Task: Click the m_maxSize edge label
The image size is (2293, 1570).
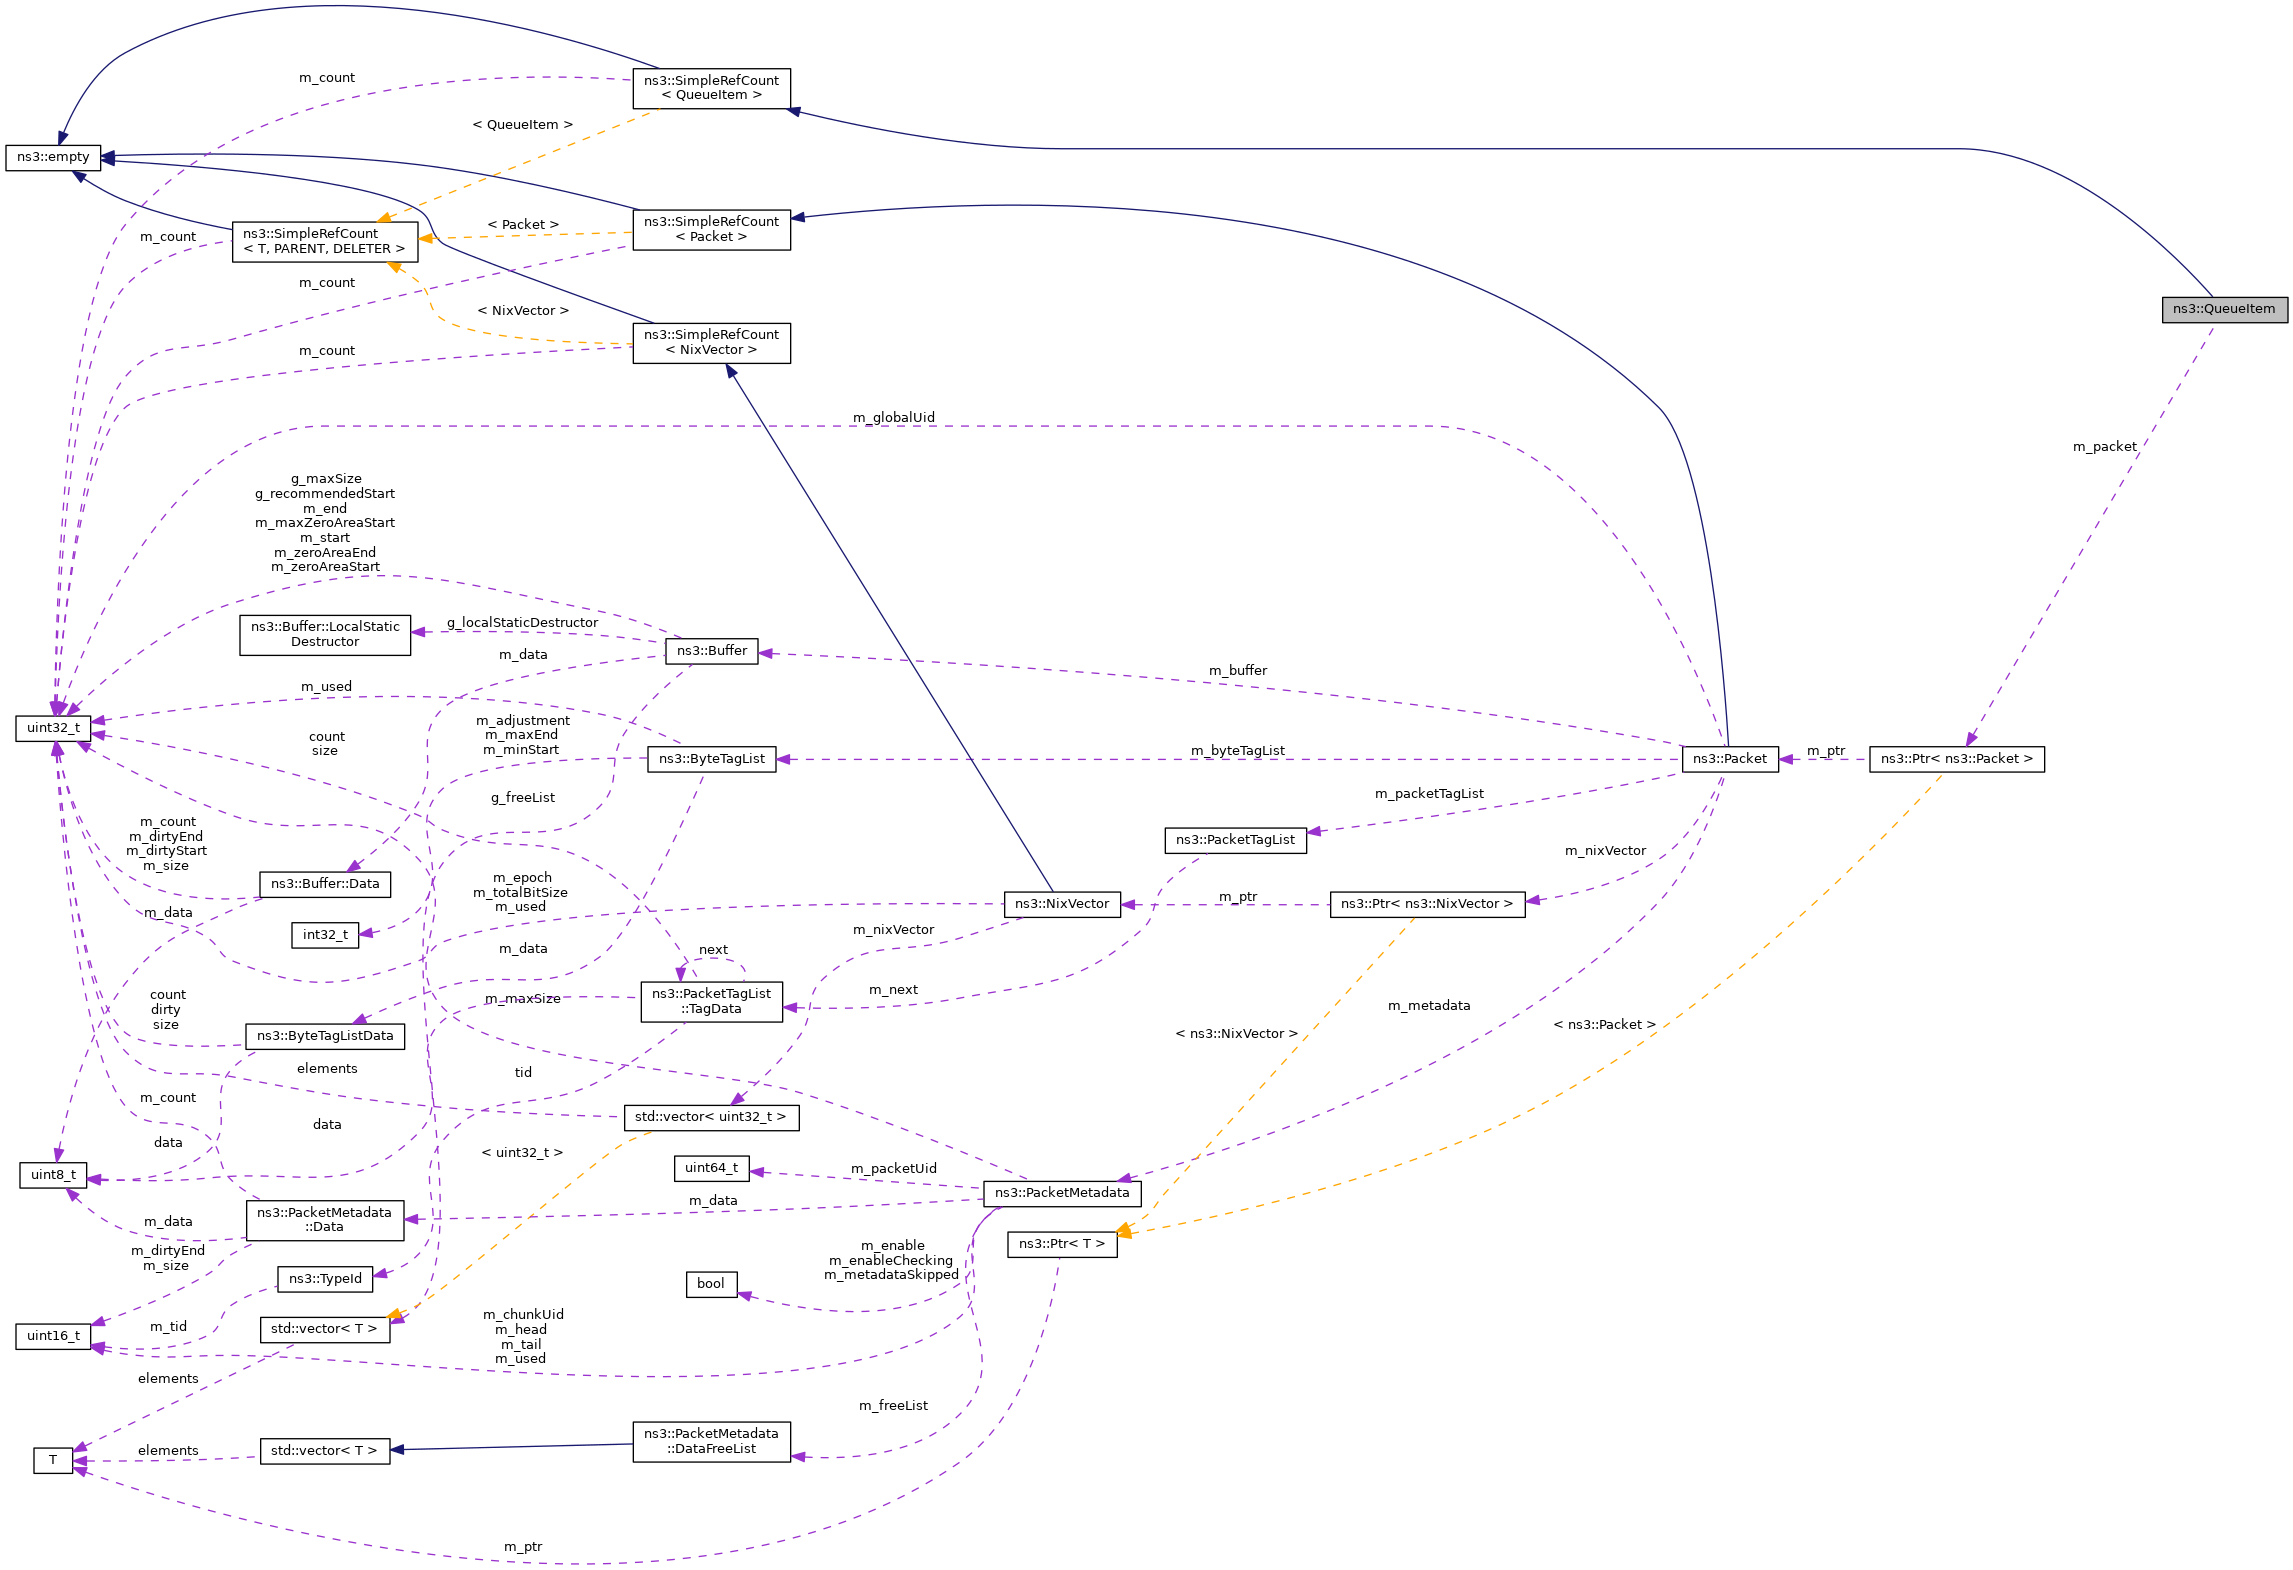Action: [522, 999]
